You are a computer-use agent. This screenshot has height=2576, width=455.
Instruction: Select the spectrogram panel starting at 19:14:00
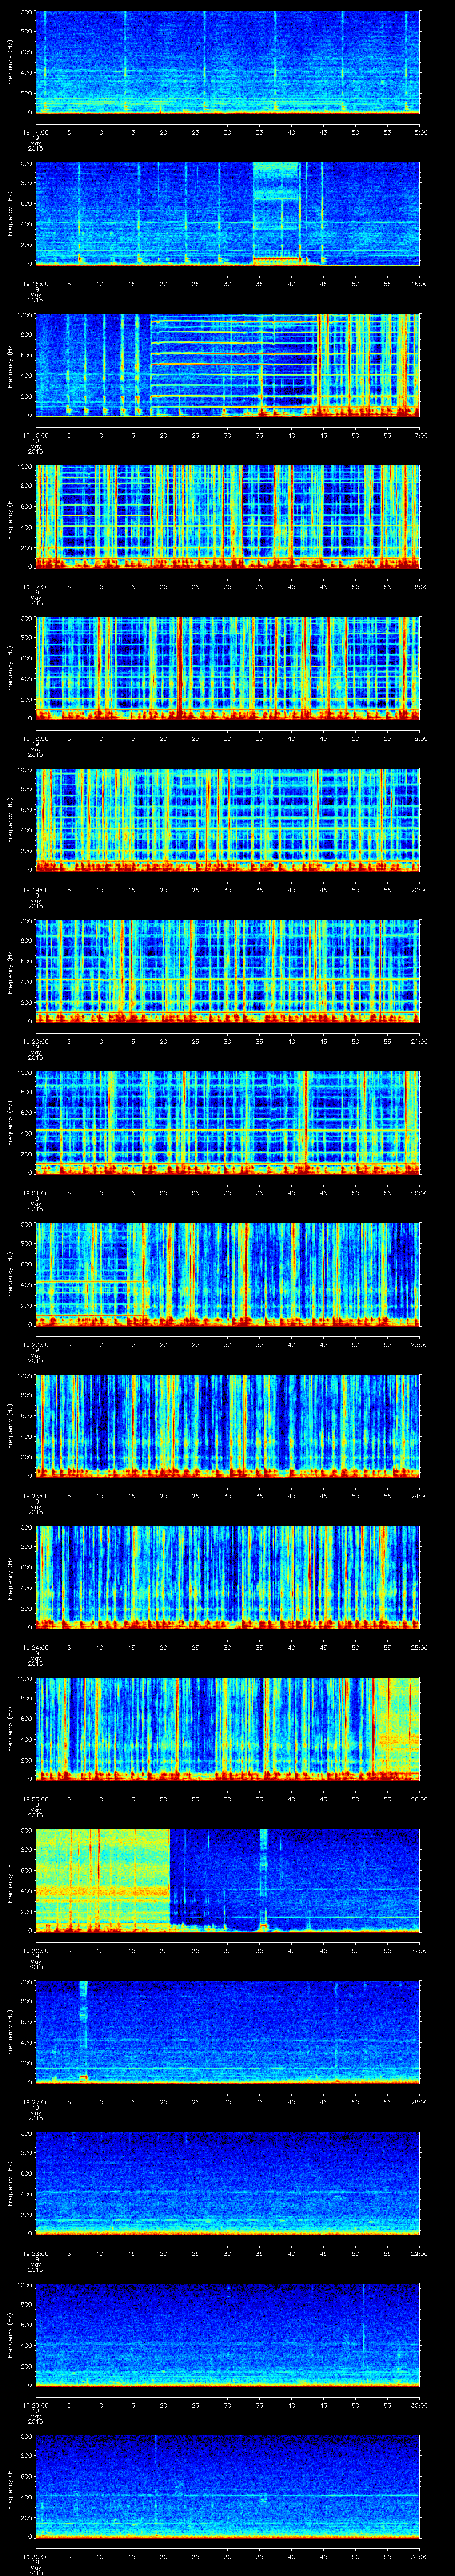(x=227, y=62)
